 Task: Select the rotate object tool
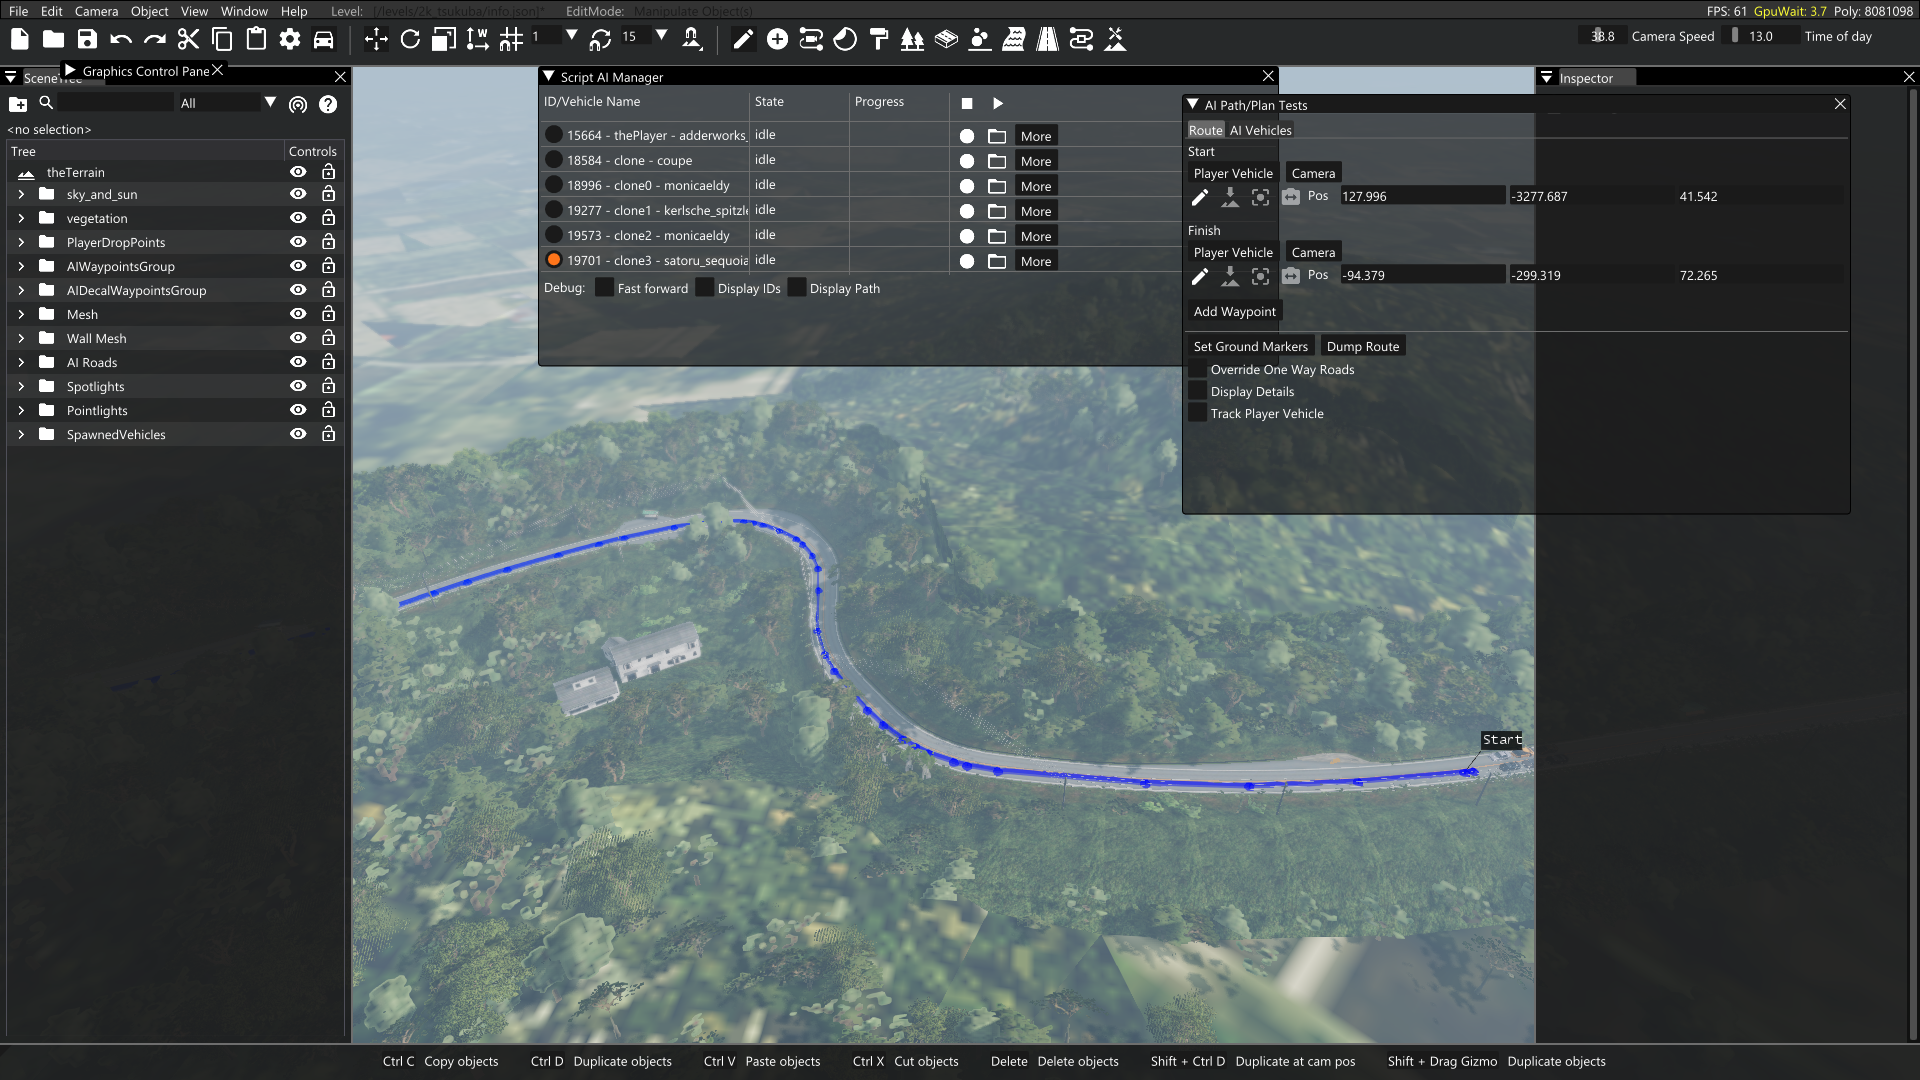(x=410, y=39)
